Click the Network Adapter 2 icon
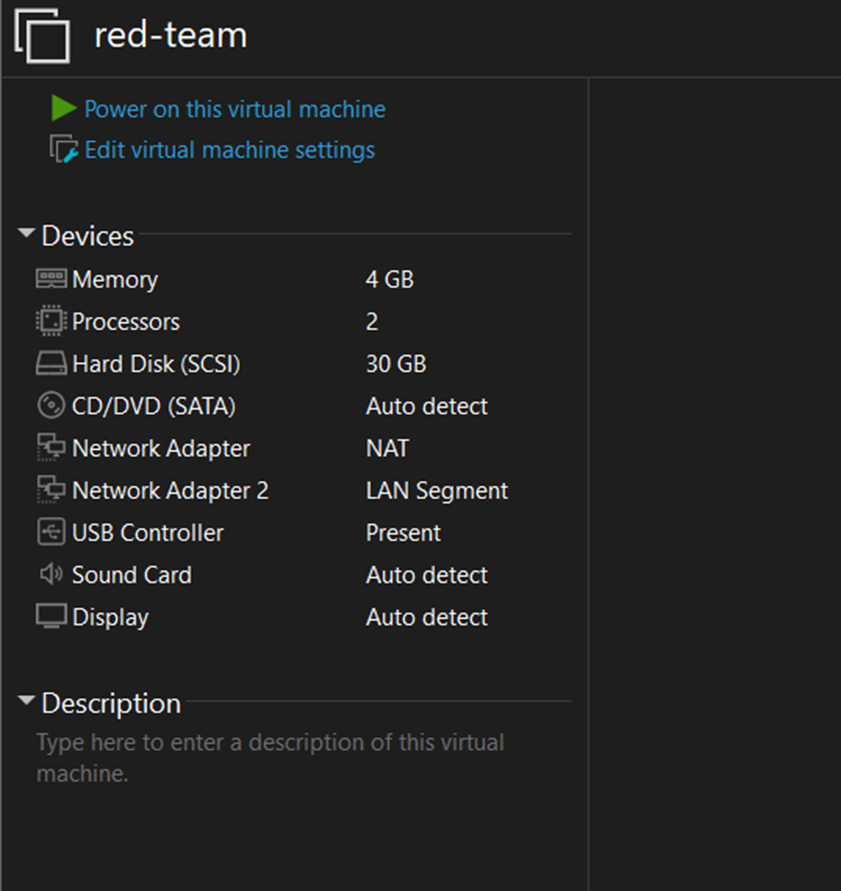The height and width of the screenshot is (891, 841). click(51, 490)
